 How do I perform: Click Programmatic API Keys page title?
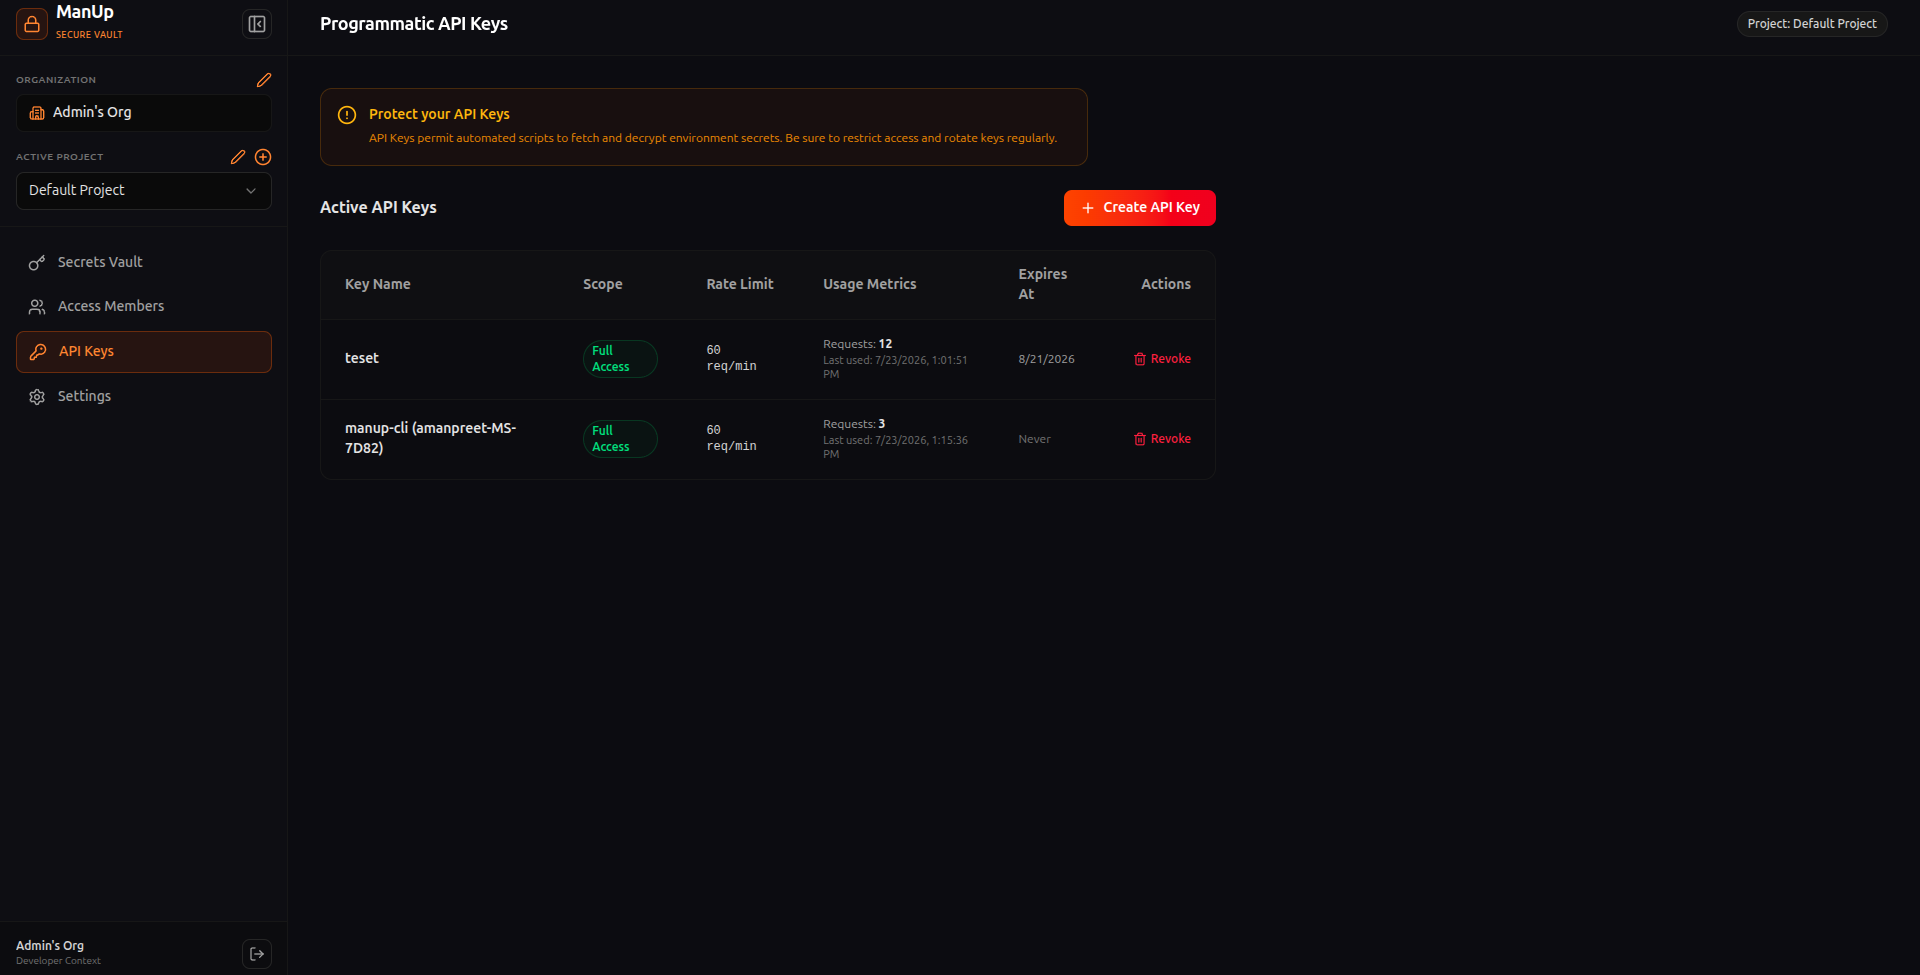point(414,24)
